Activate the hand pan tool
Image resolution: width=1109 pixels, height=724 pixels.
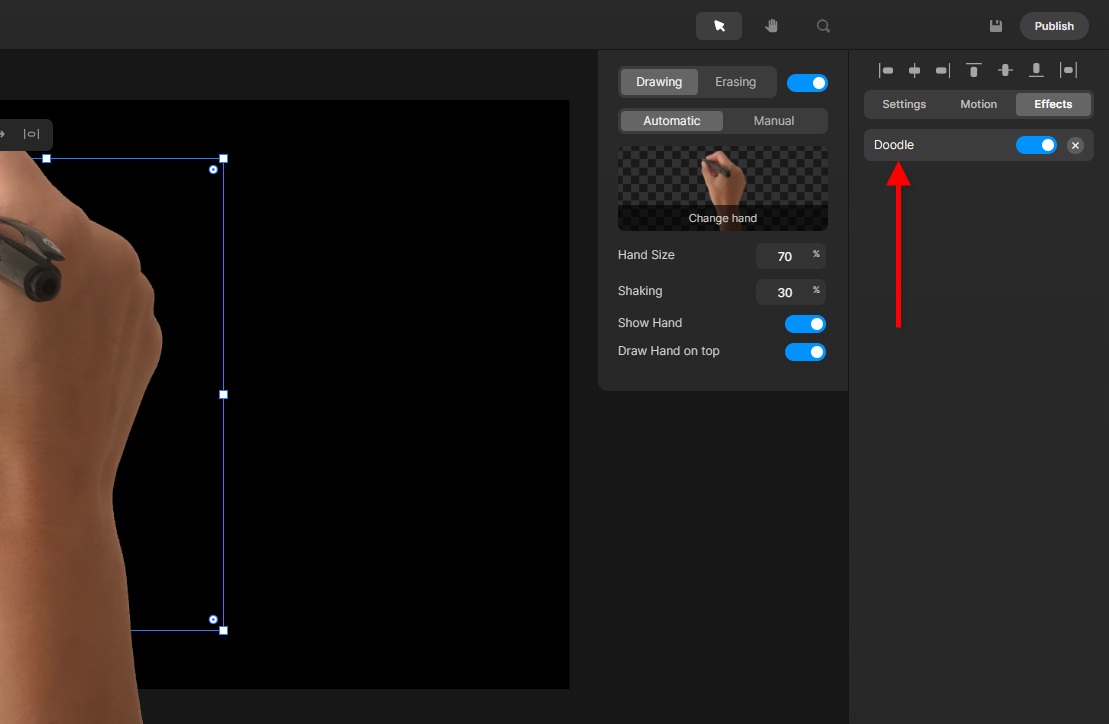pyautogui.click(x=771, y=26)
